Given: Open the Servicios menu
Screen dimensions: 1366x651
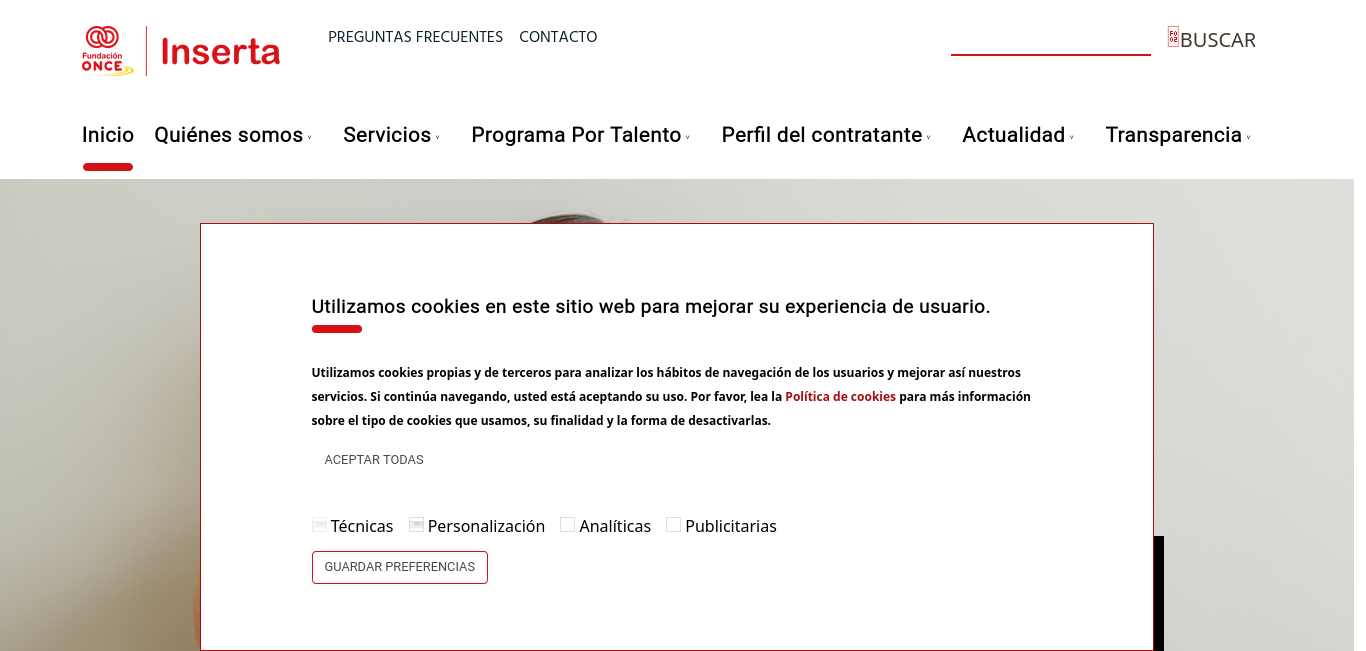Looking at the screenshot, I should 387,135.
